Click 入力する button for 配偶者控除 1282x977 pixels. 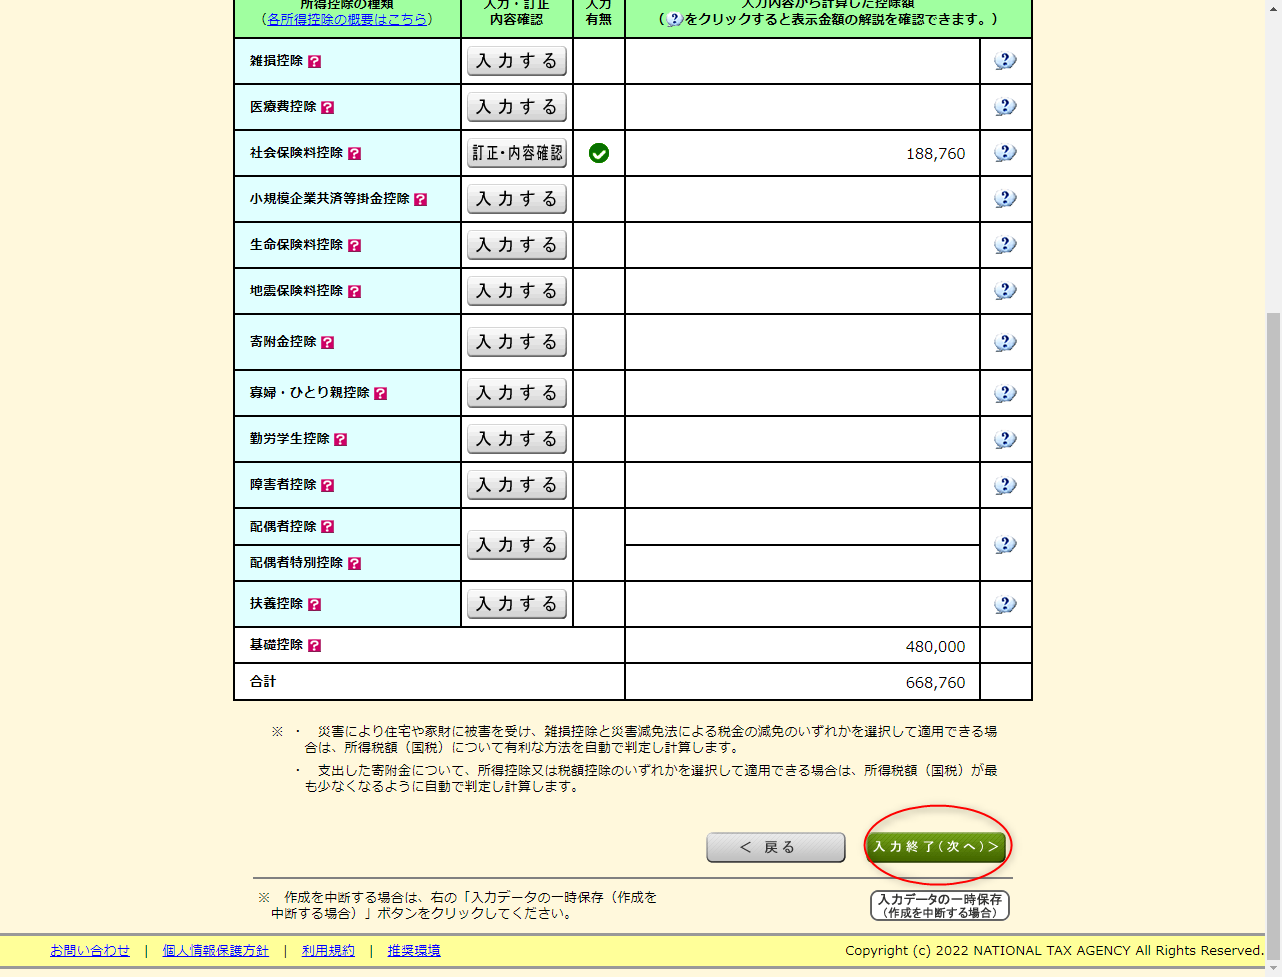pos(517,545)
